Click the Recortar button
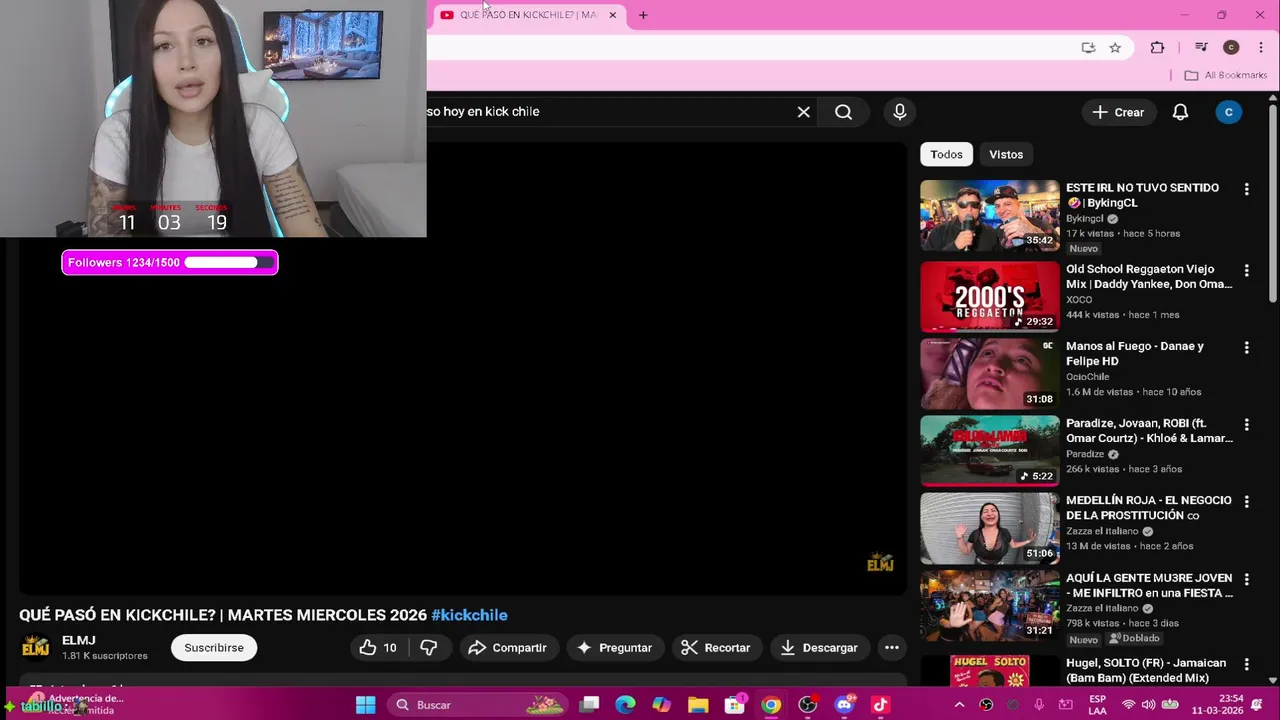 (x=716, y=648)
